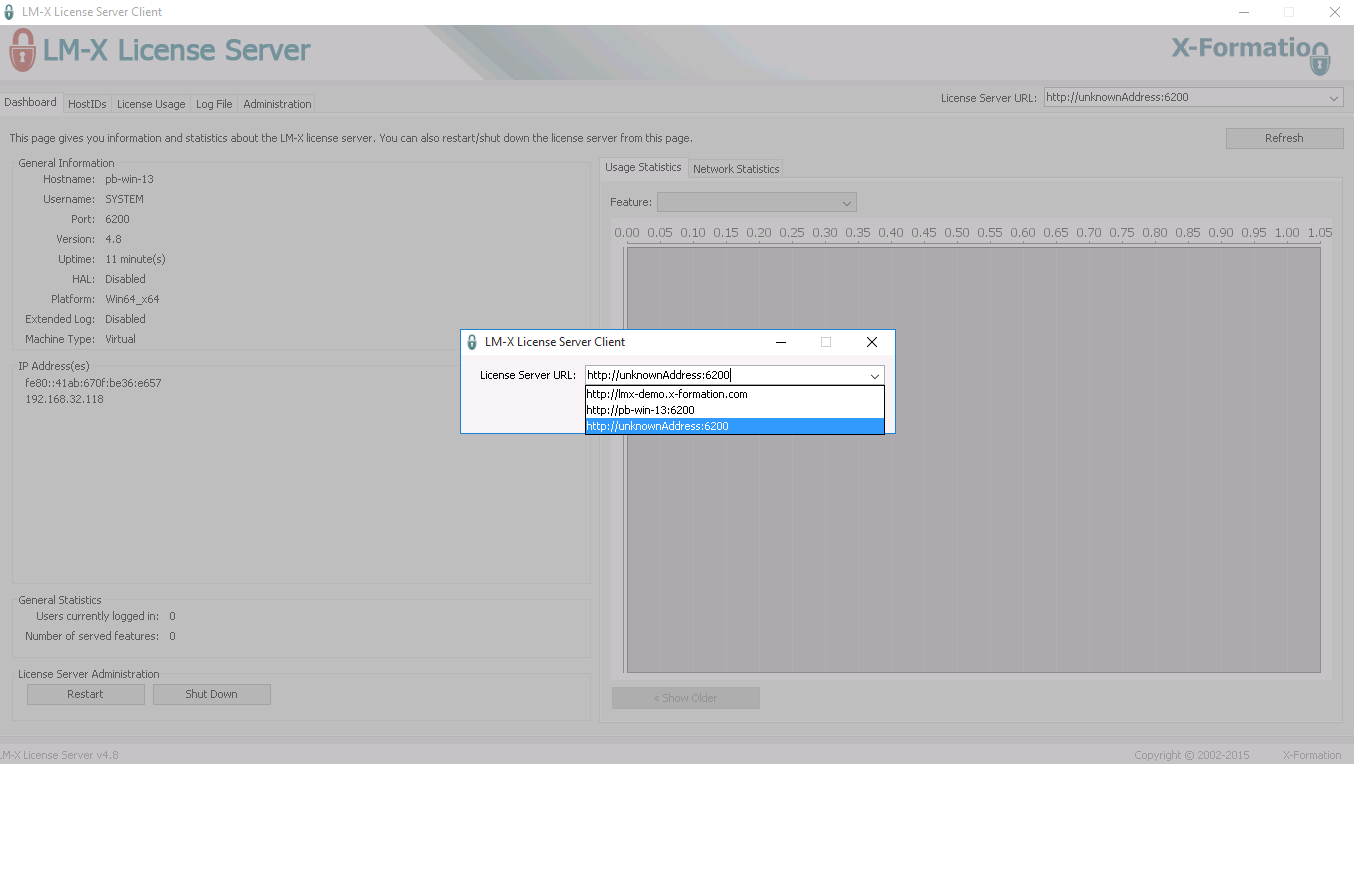Collapse the dialog's License Server URL dropdown arrow
The width and height of the screenshot is (1359, 888).
pyautogui.click(x=874, y=376)
